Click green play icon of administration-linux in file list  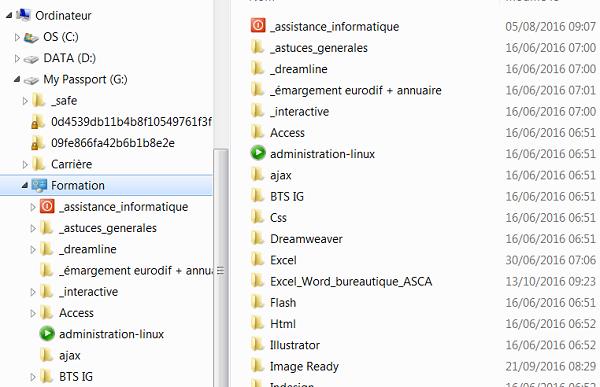[258, 153]
